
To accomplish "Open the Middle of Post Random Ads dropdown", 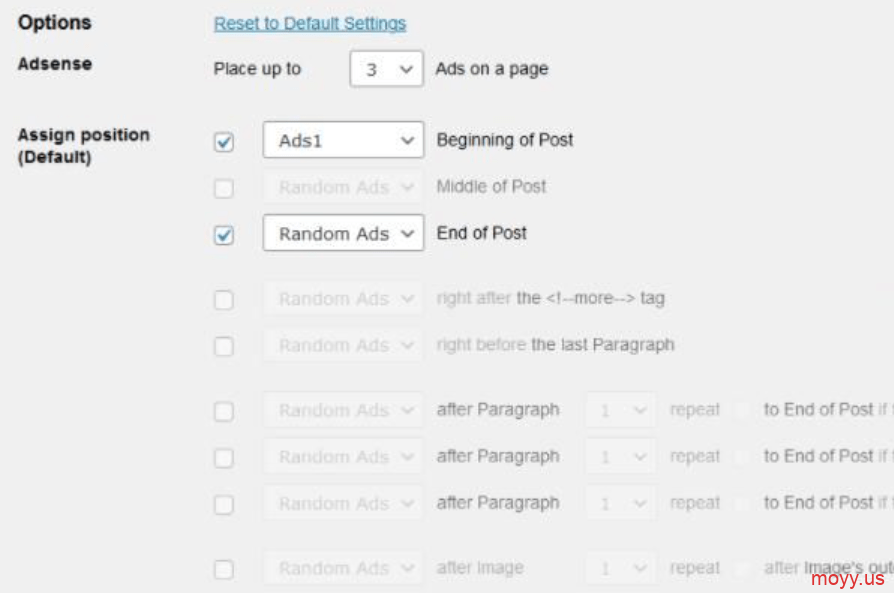I will point(343,187).
